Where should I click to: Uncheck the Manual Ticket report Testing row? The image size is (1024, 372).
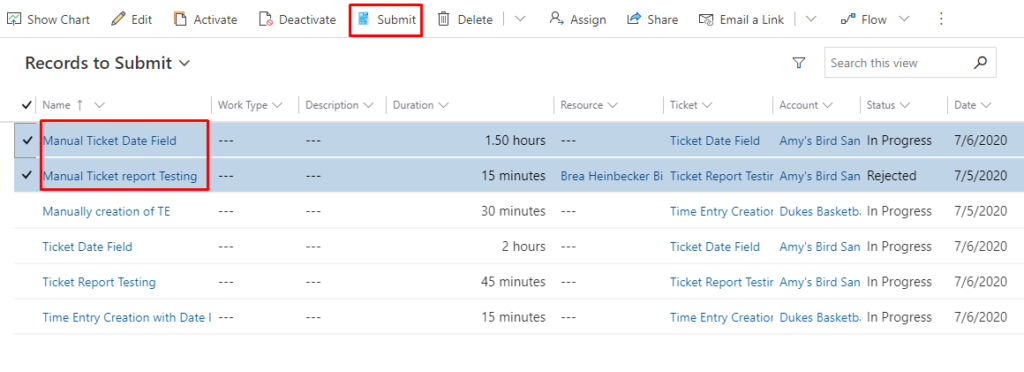(27, 176)
